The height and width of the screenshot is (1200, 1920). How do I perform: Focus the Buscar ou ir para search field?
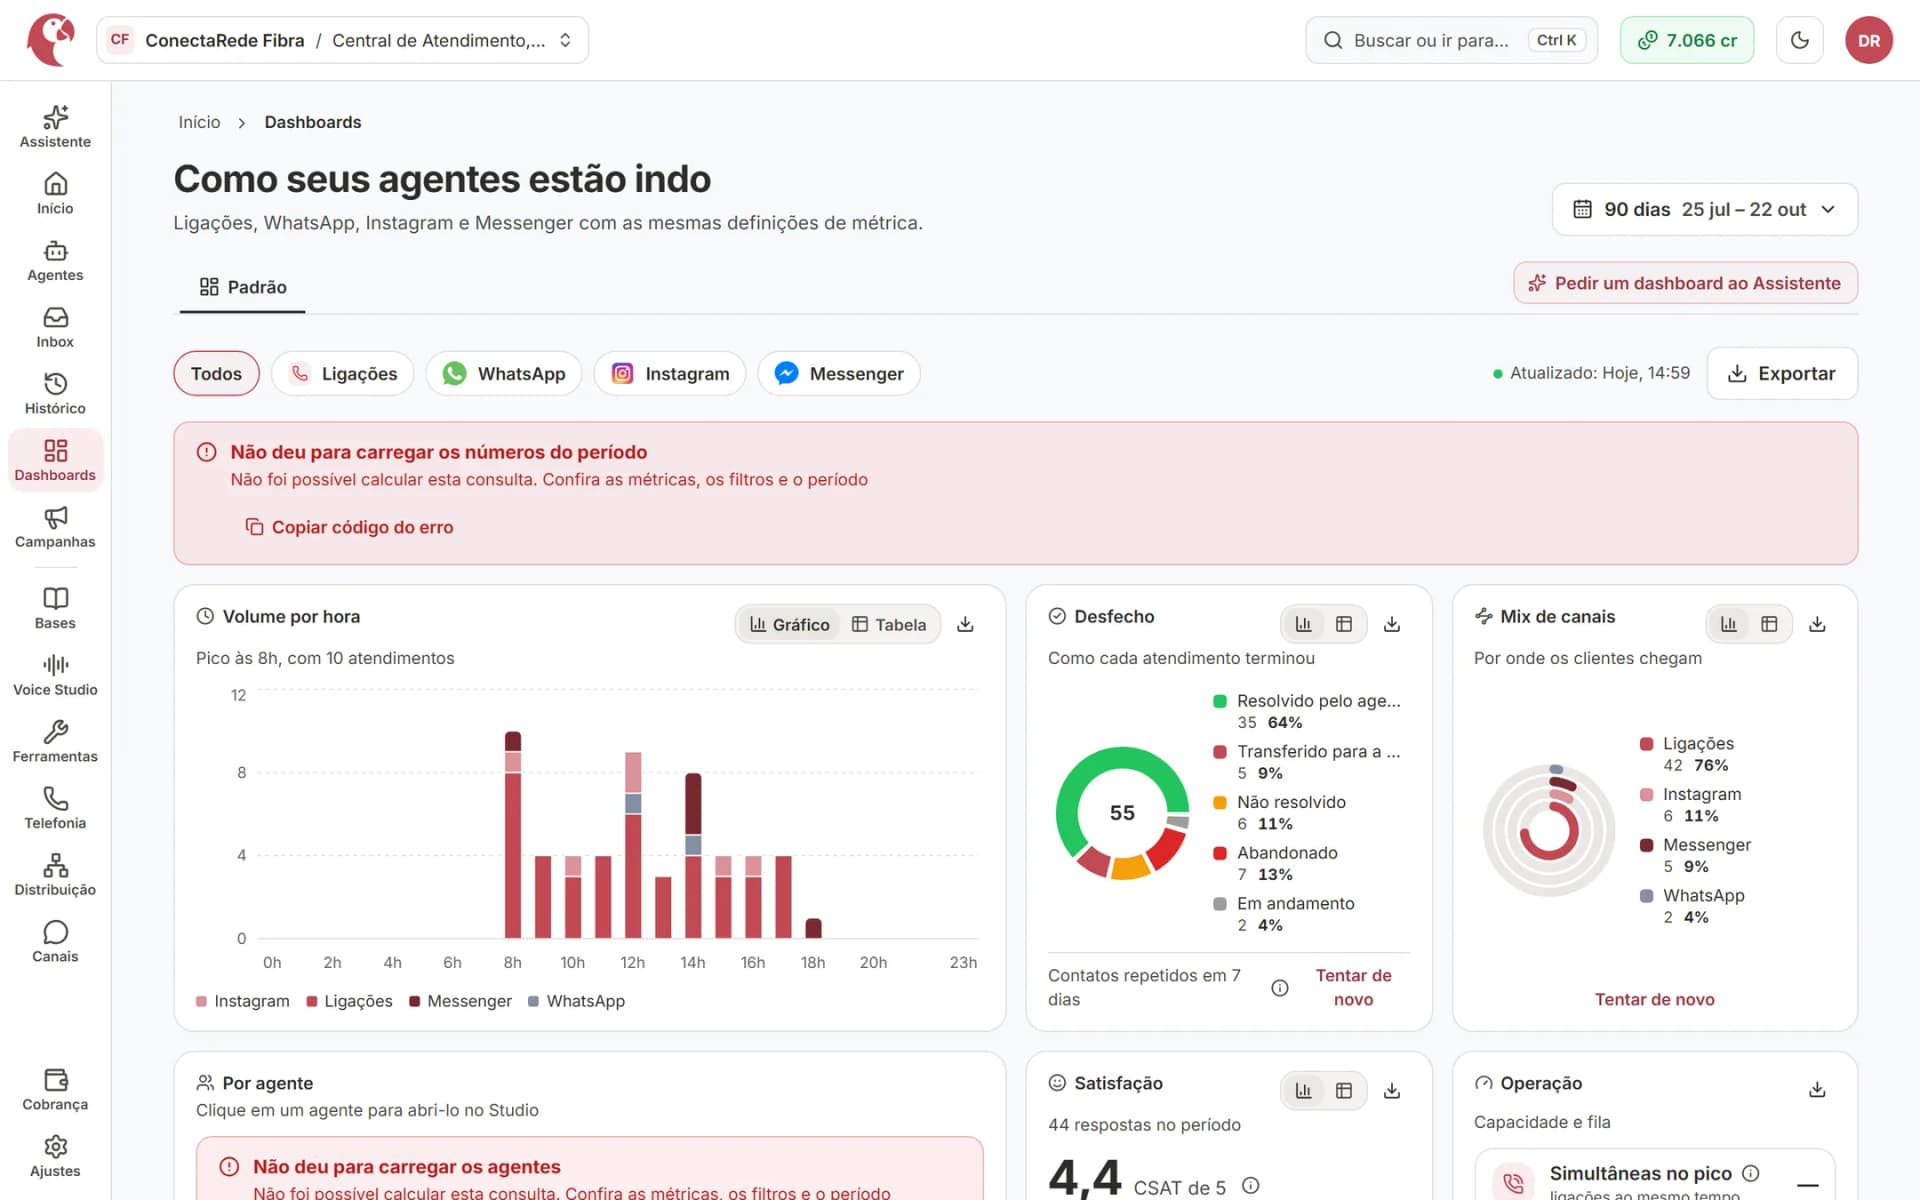pos(1451,40)
